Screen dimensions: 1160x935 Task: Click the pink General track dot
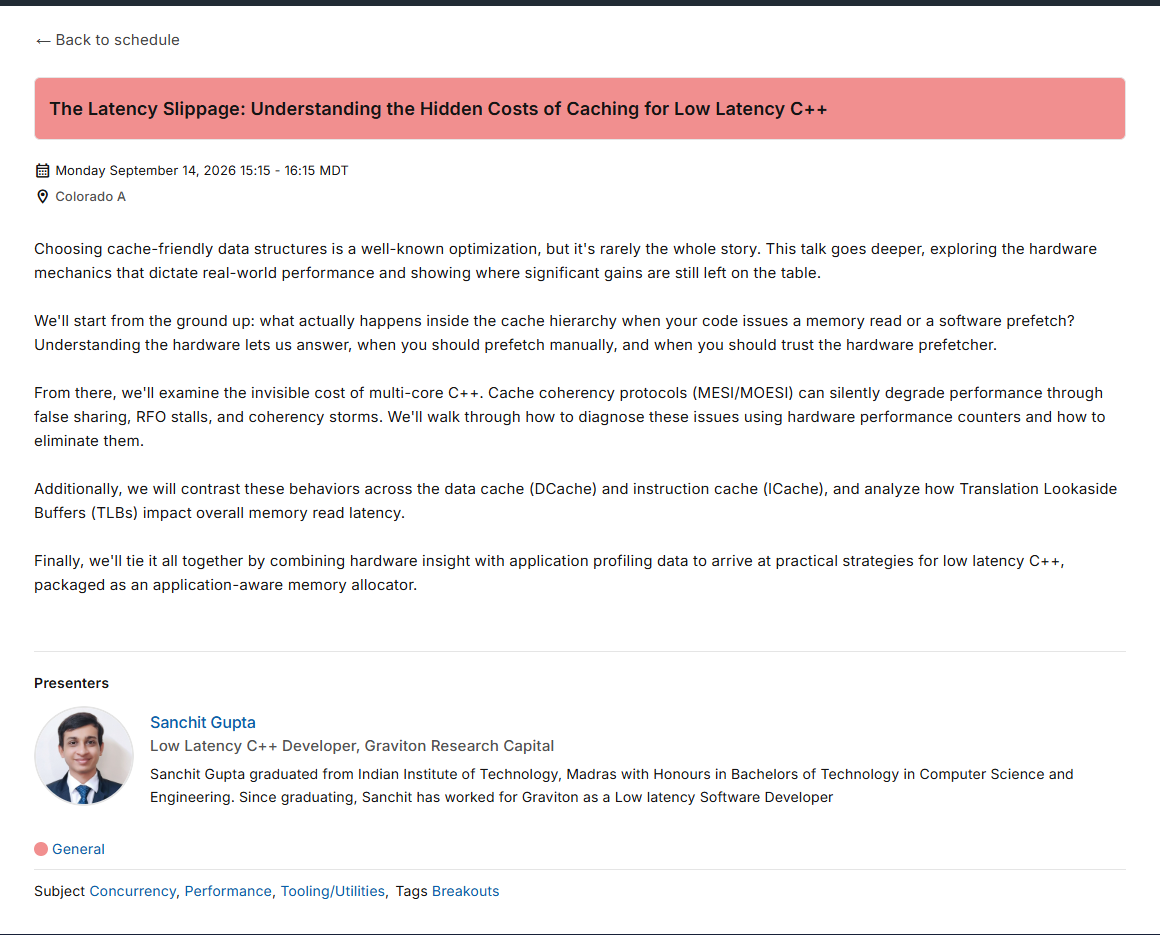[x=41, y=849]
